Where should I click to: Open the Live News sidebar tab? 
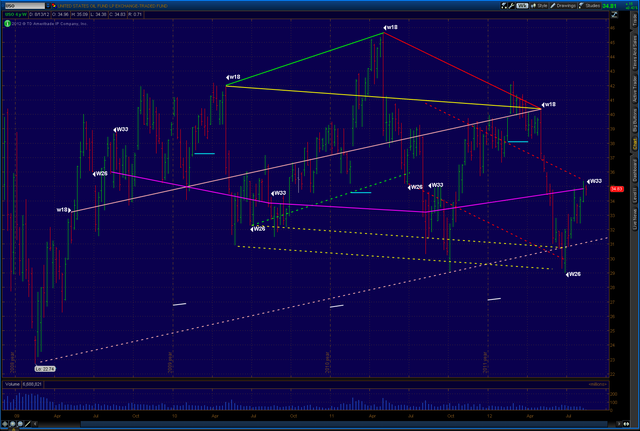(635, 219)
